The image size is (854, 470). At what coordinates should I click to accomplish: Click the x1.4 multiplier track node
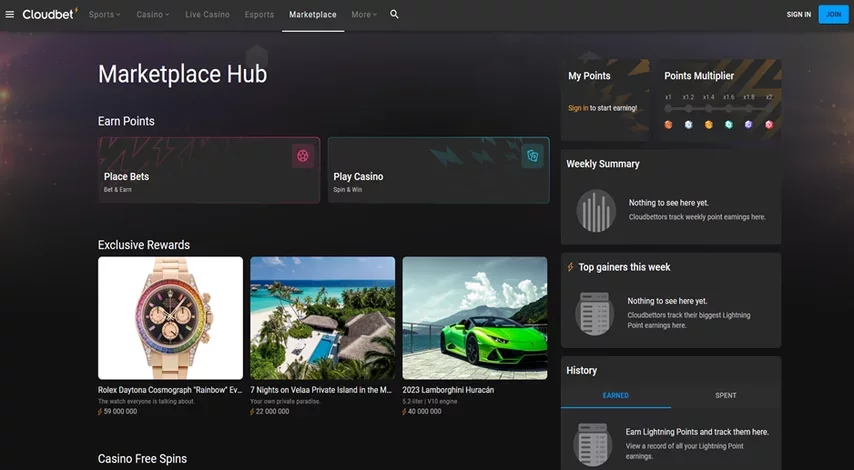click(709, 108)
